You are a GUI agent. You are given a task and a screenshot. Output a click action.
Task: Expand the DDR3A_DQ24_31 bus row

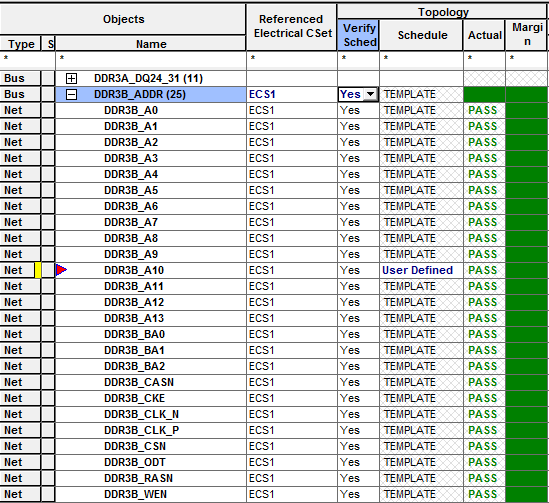click(x=71, y=78)
